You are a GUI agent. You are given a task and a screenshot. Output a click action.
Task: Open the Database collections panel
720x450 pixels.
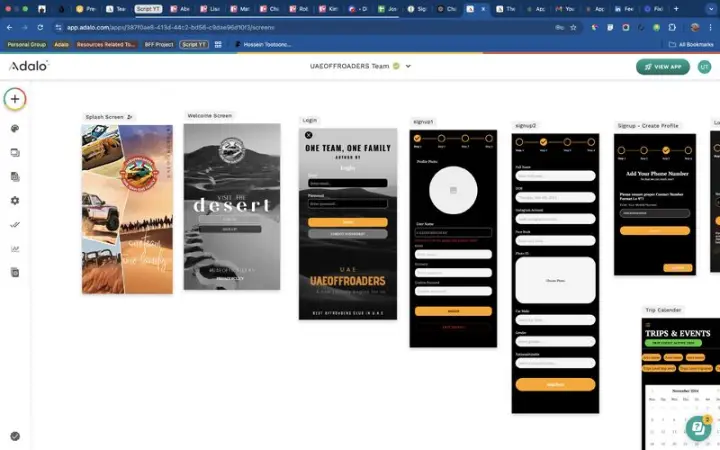coord(15,177)
